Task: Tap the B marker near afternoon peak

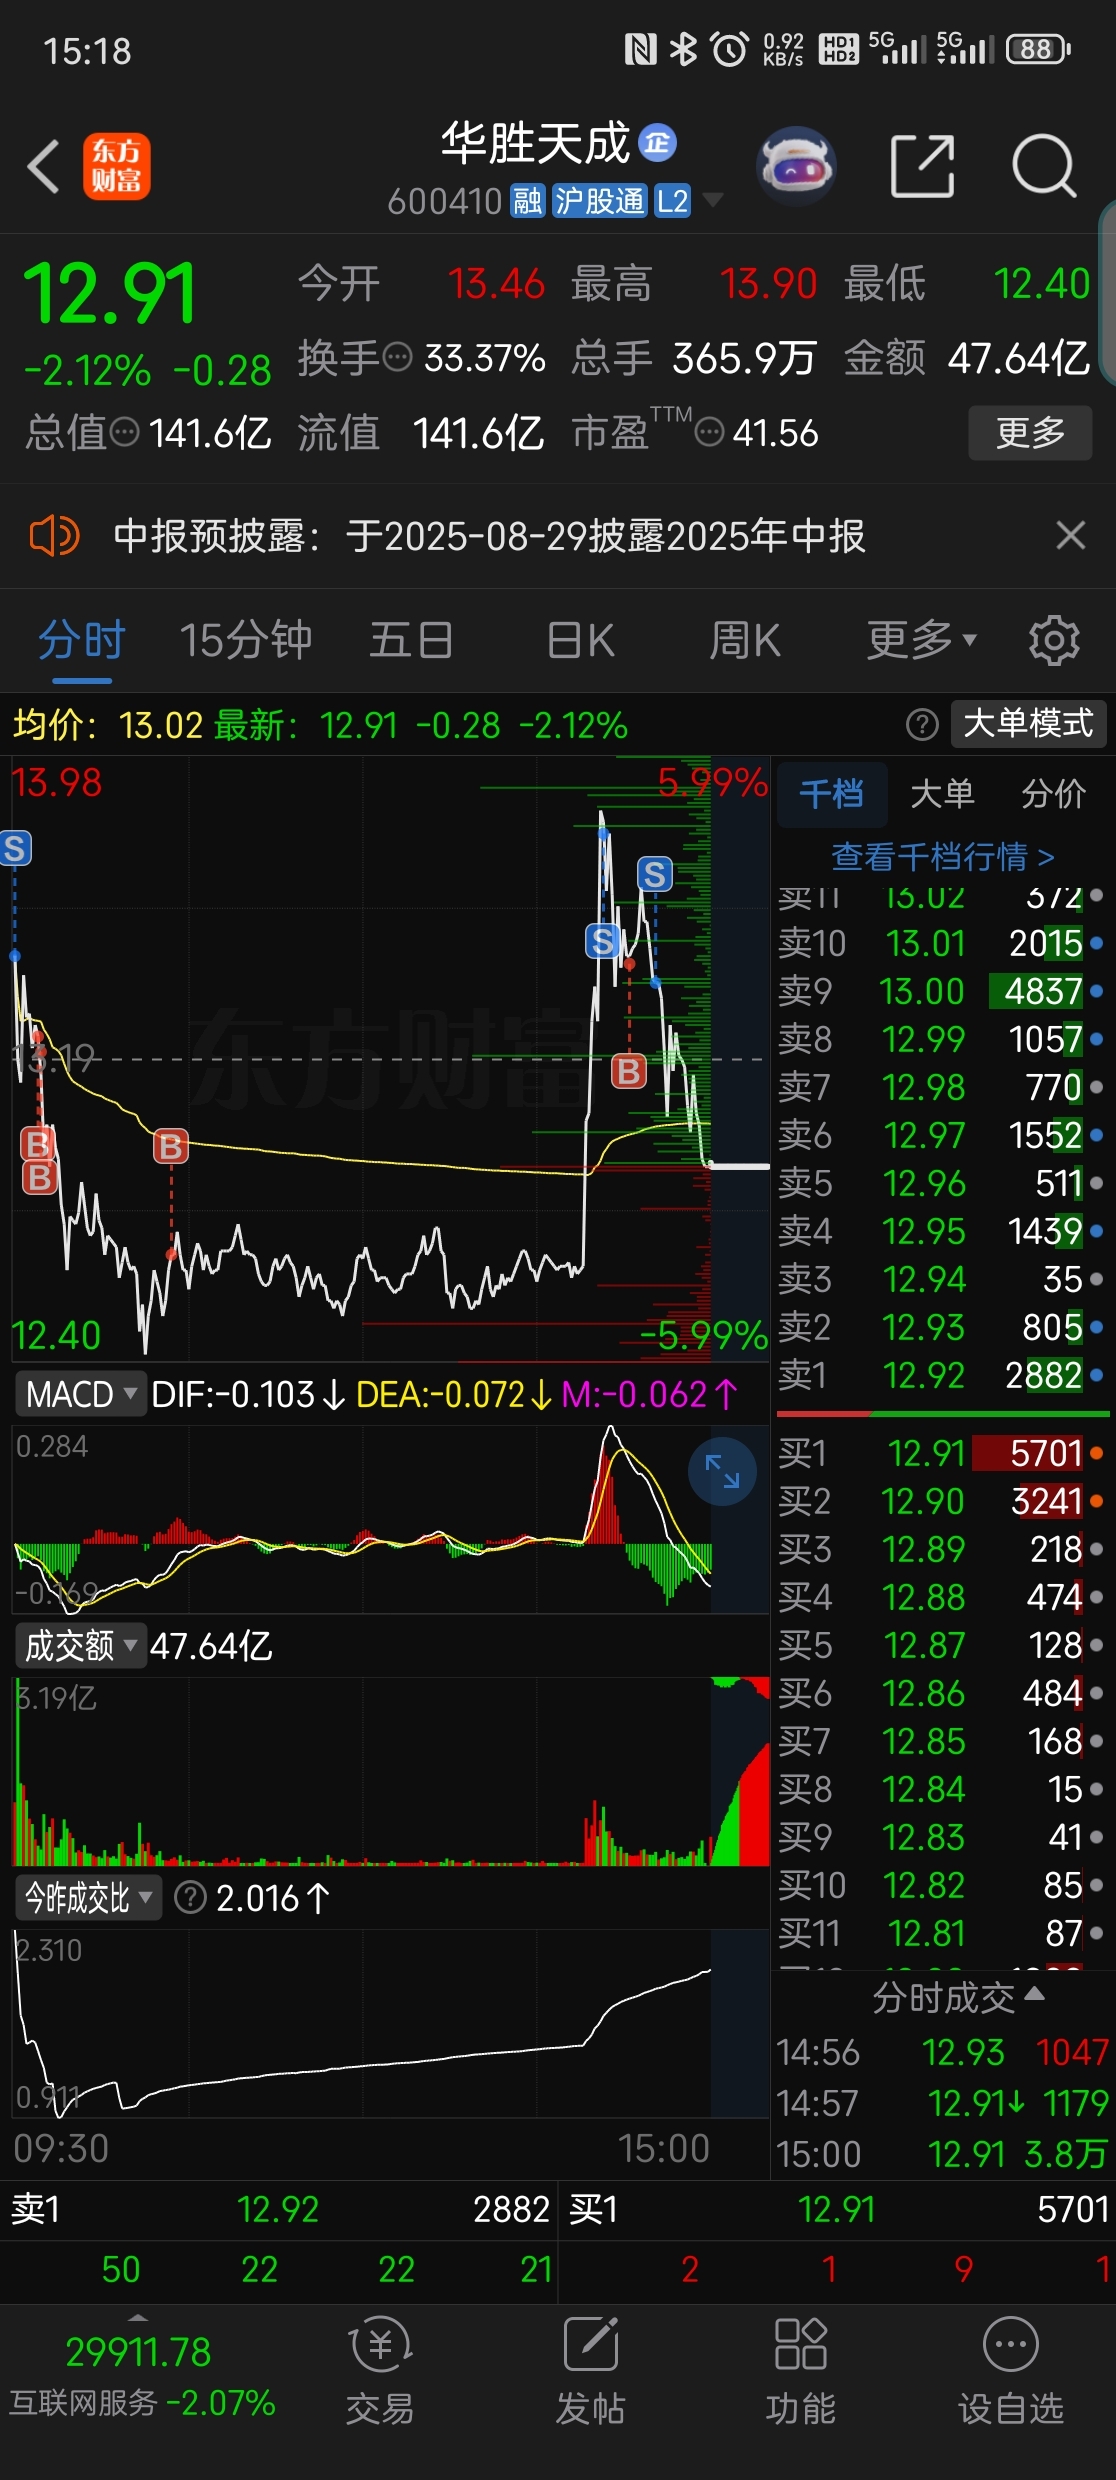Action: [629, 1071]
